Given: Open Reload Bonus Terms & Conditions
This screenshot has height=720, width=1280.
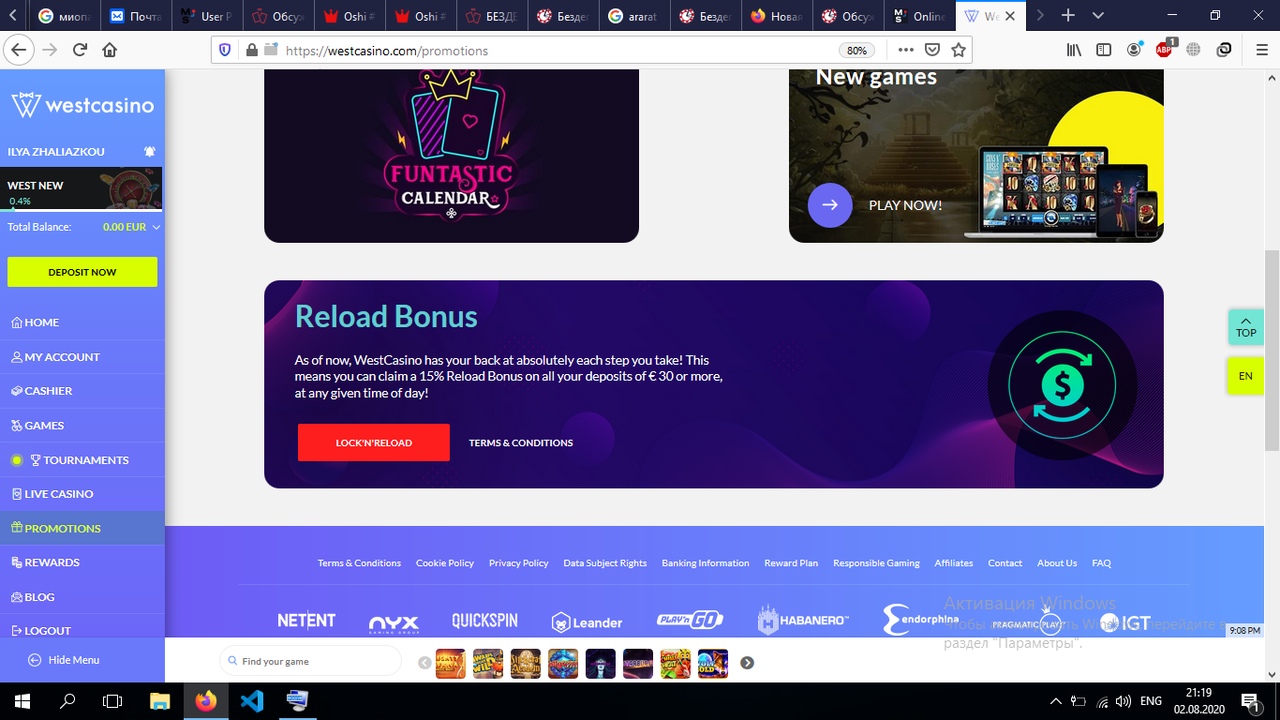Looking at the screenshot, I should (521, 442).
